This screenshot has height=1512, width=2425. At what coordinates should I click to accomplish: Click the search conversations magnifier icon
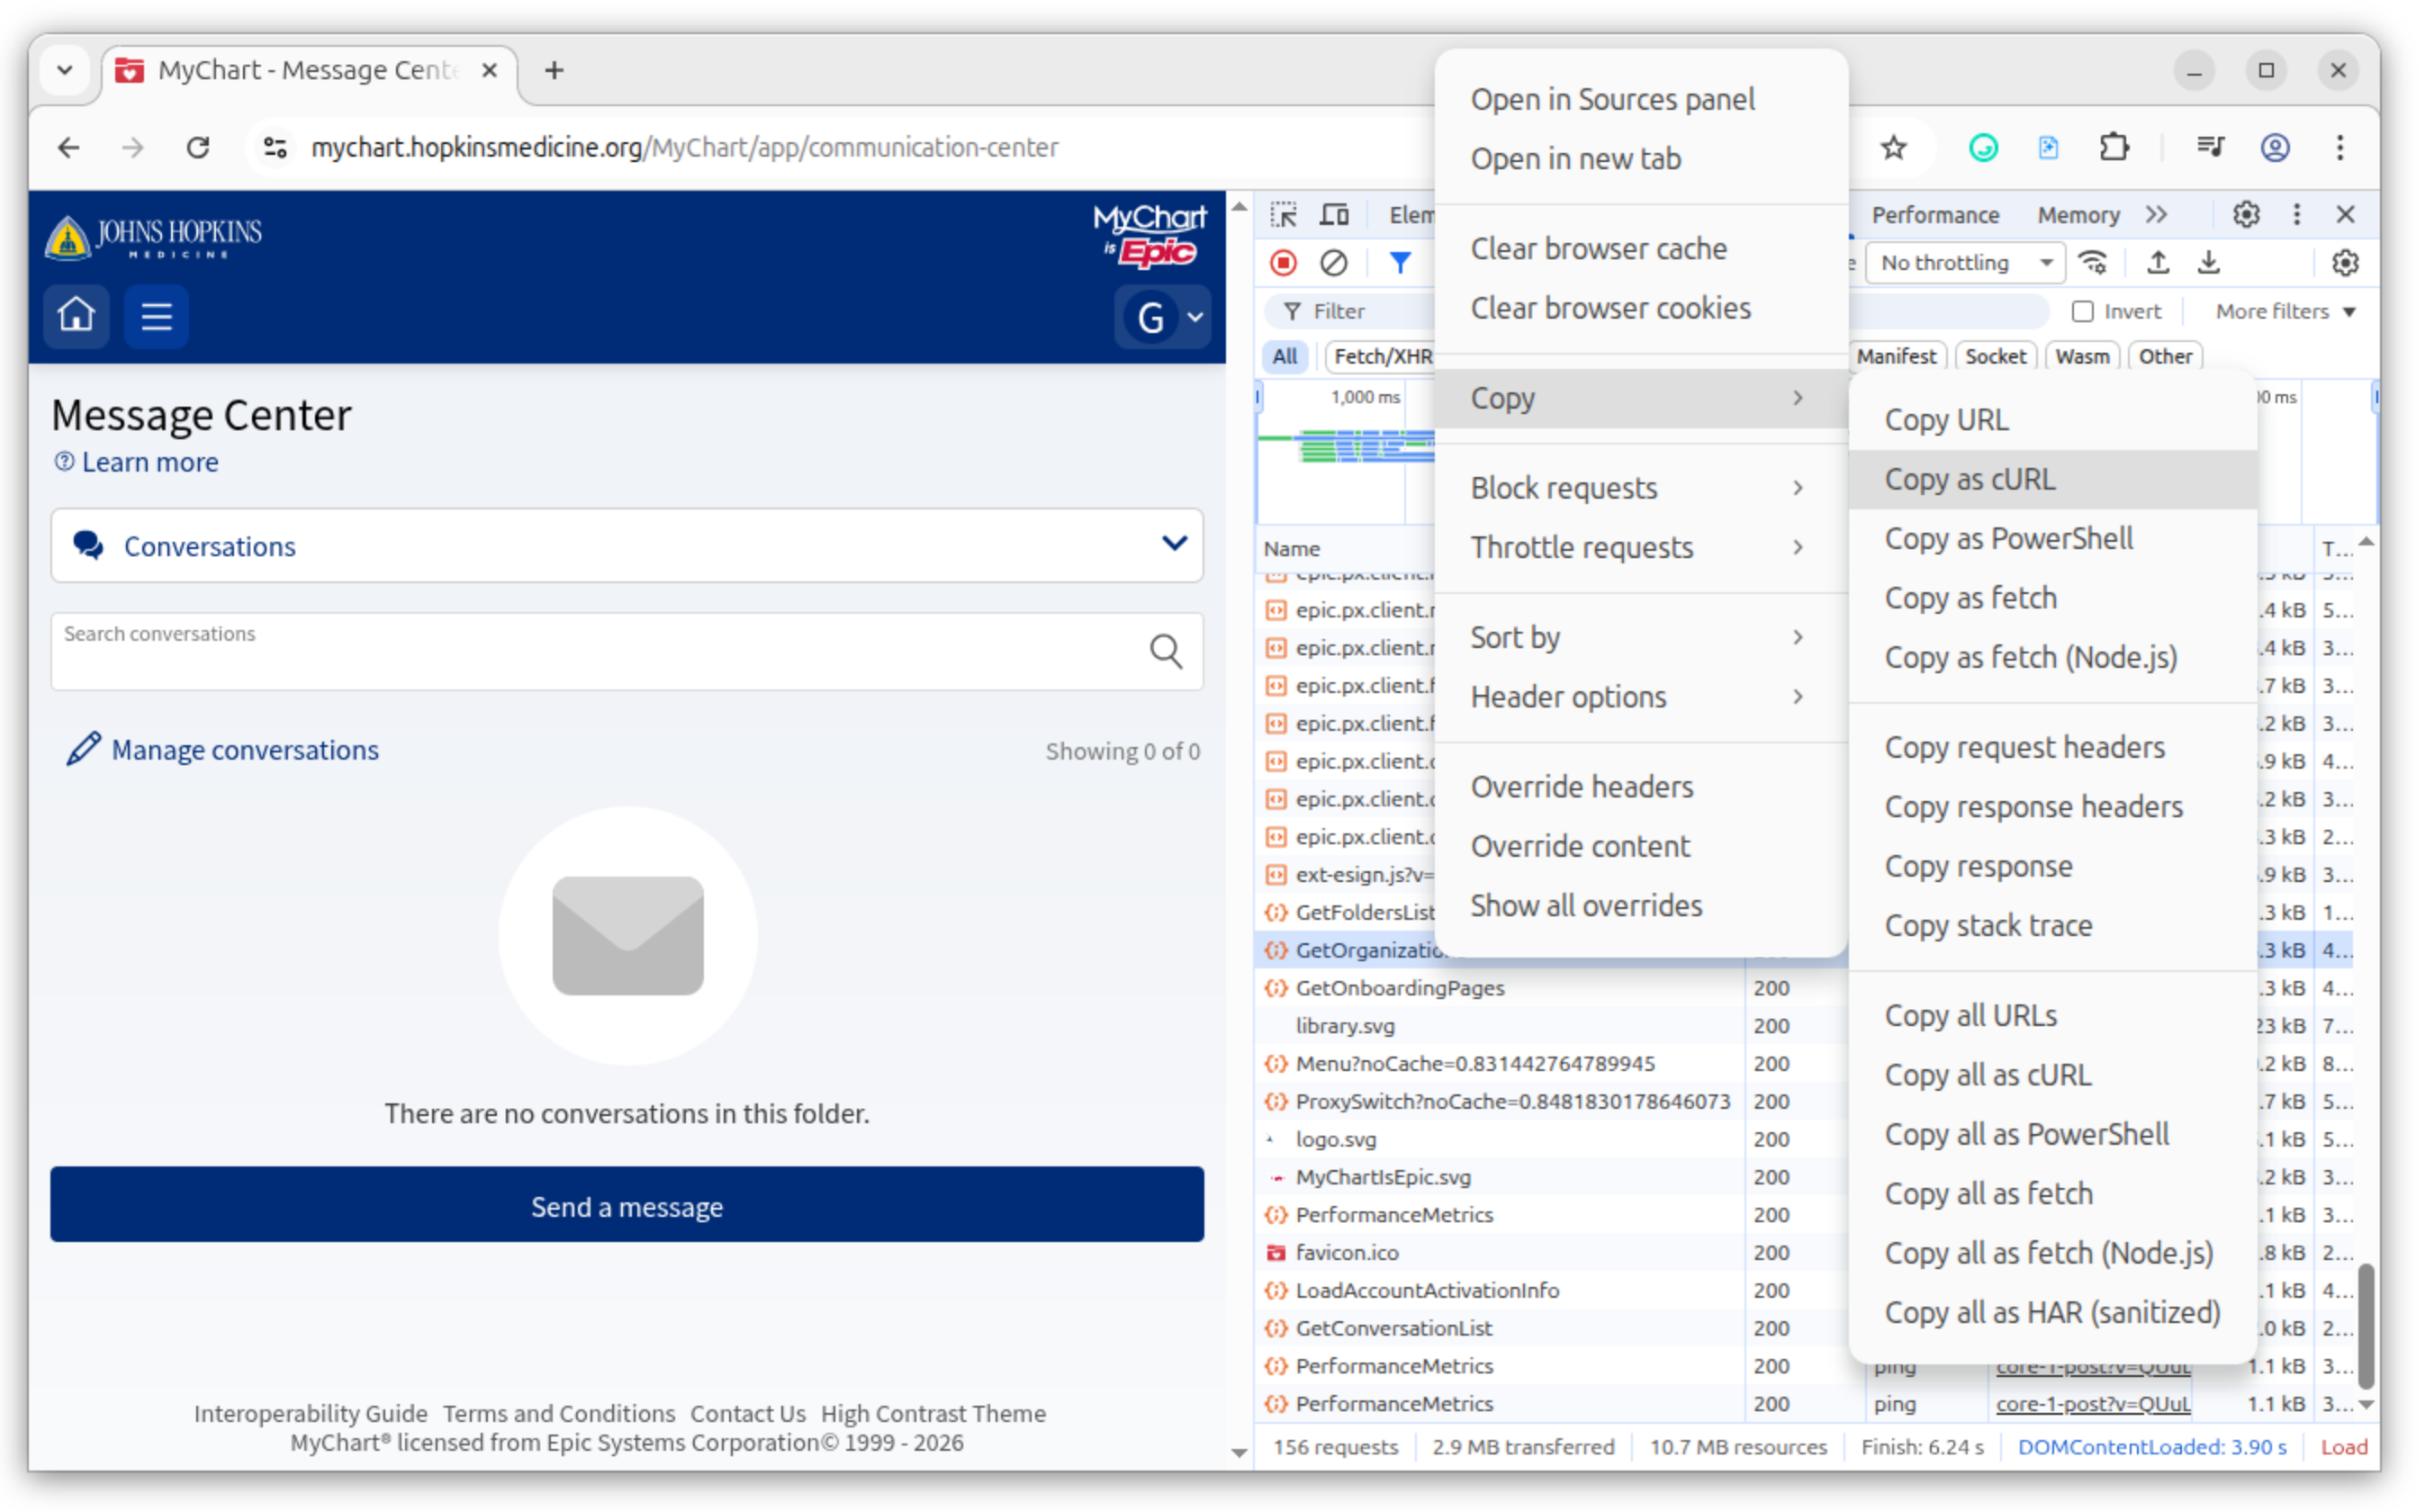point(1165,651)
